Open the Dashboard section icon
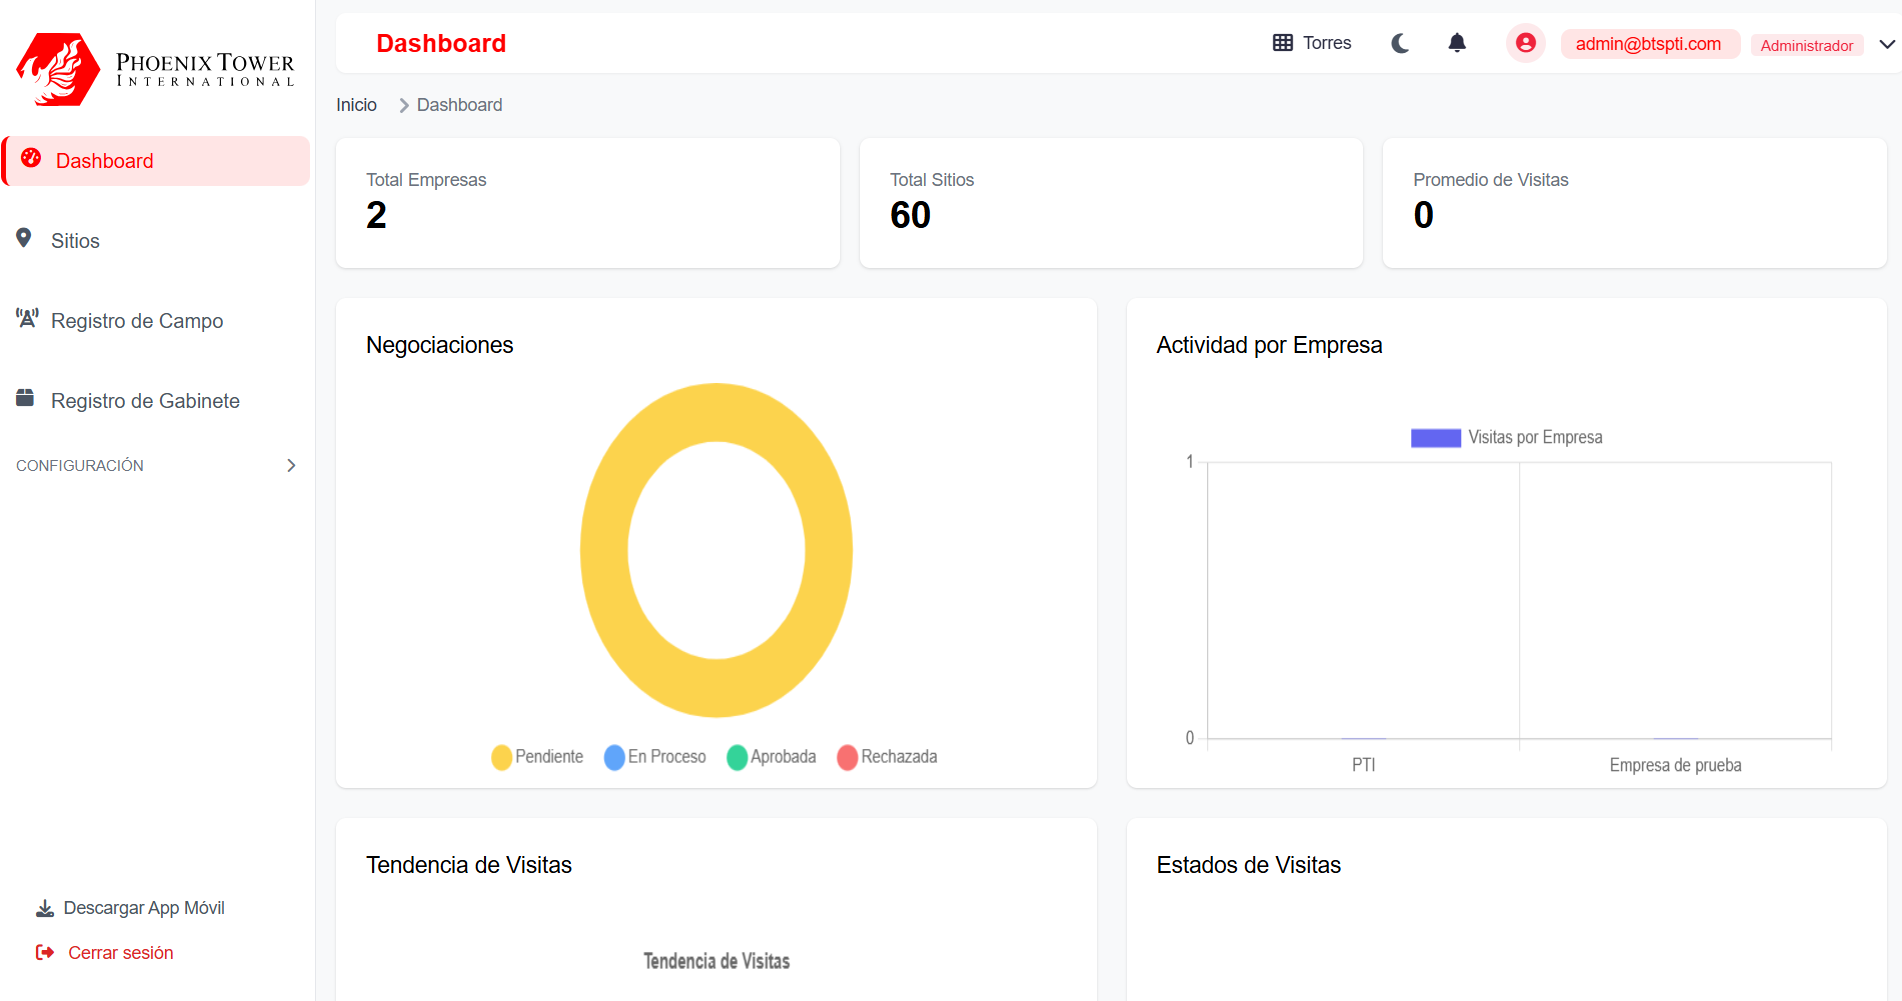1902x1001 pixels. [30, 159]
